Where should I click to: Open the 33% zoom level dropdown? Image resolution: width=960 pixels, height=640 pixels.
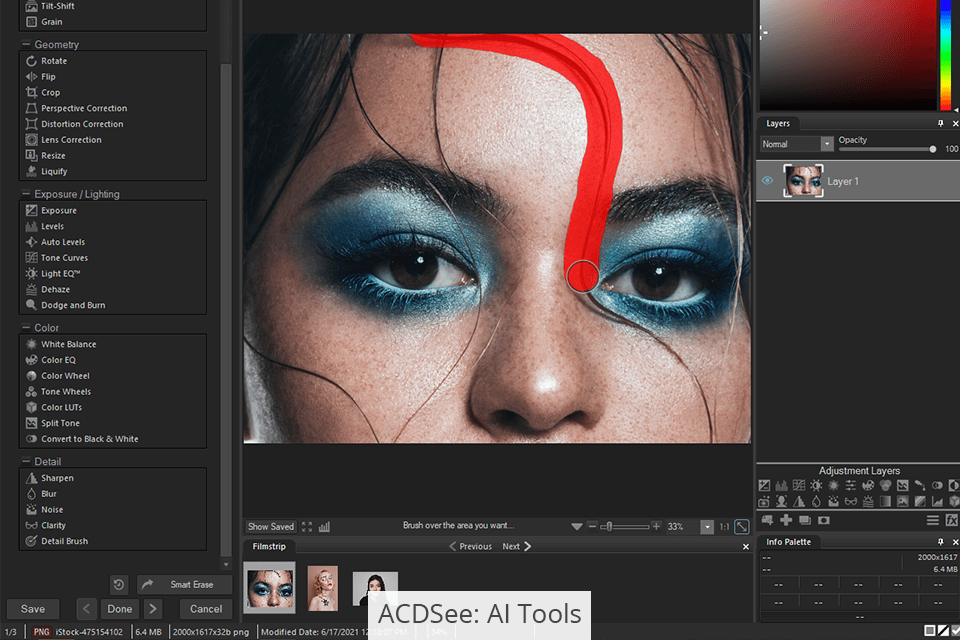707,527
